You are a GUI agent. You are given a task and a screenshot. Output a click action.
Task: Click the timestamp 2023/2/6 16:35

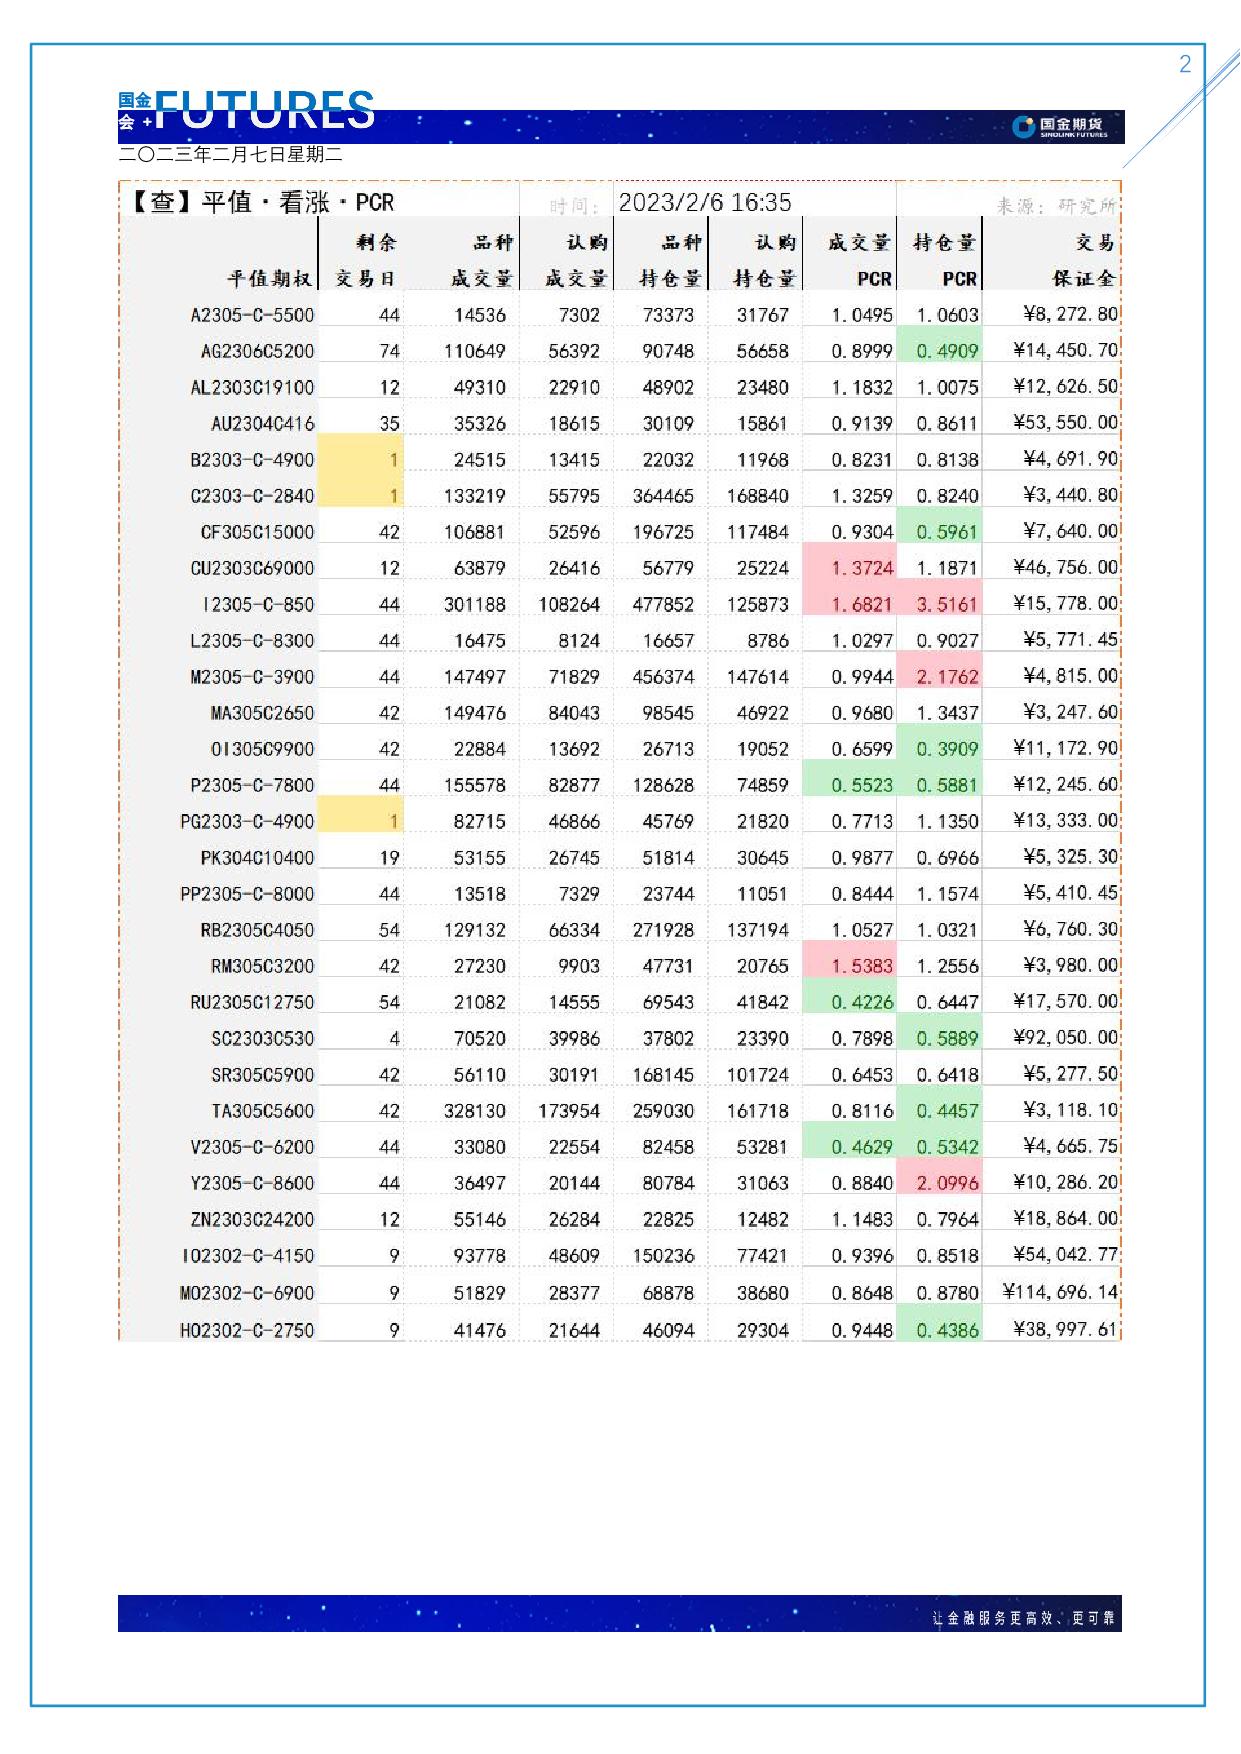(x=705, y=203)
